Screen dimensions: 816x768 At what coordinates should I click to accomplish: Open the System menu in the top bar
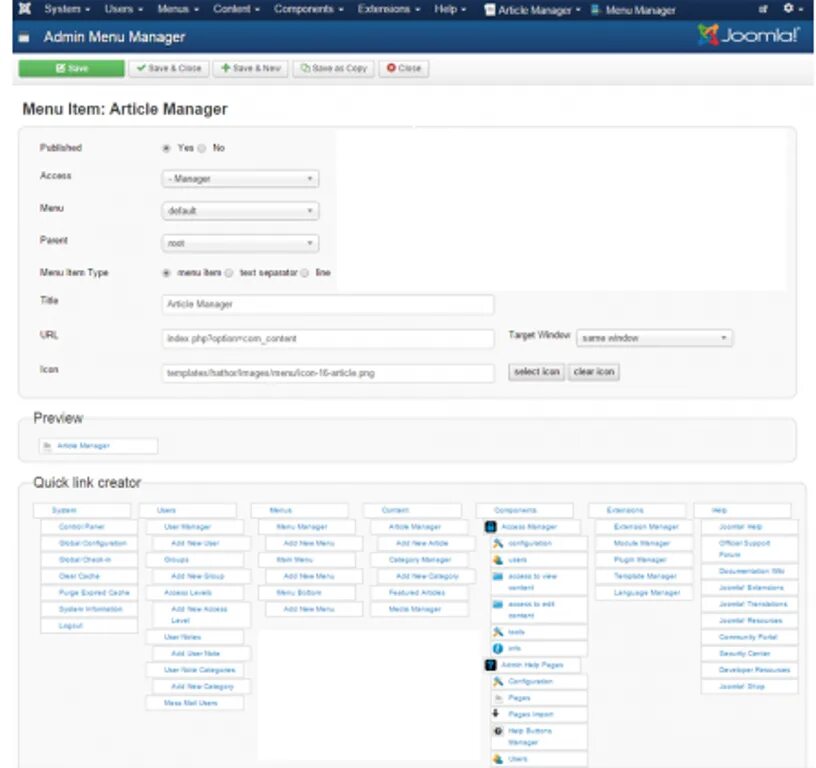tap(67, 9)
